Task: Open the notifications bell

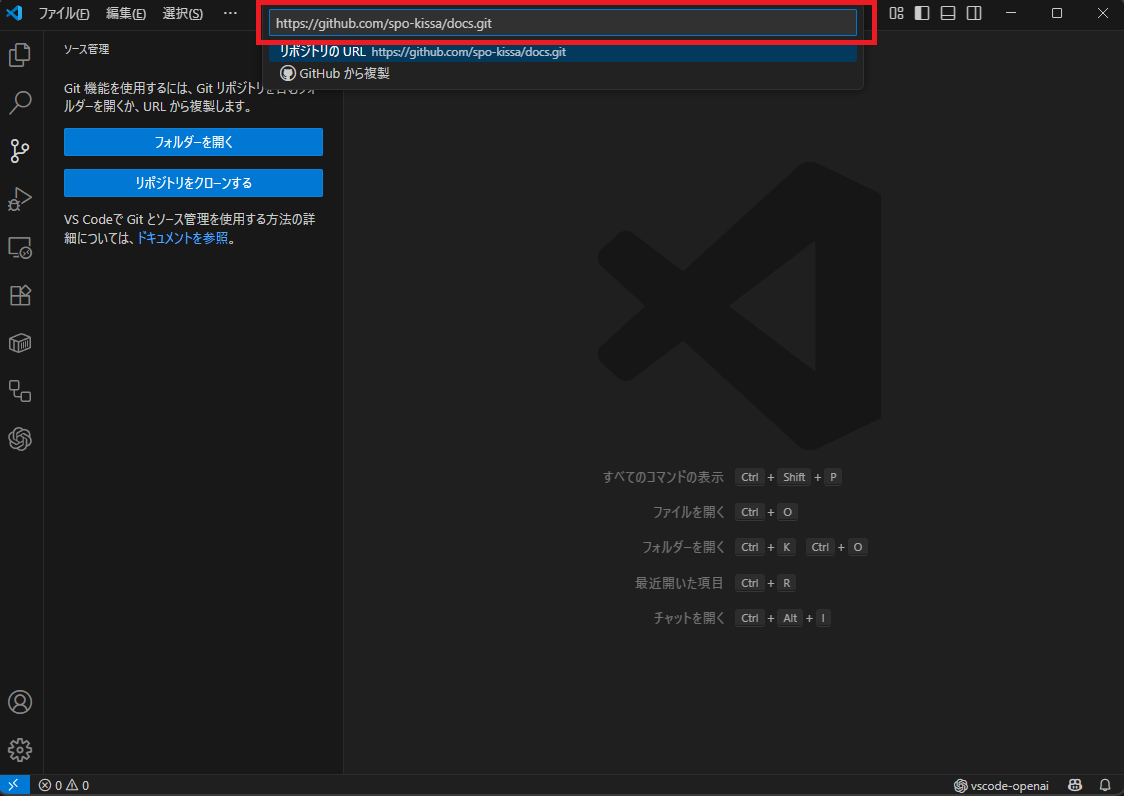Action: tap(1105, 785)
